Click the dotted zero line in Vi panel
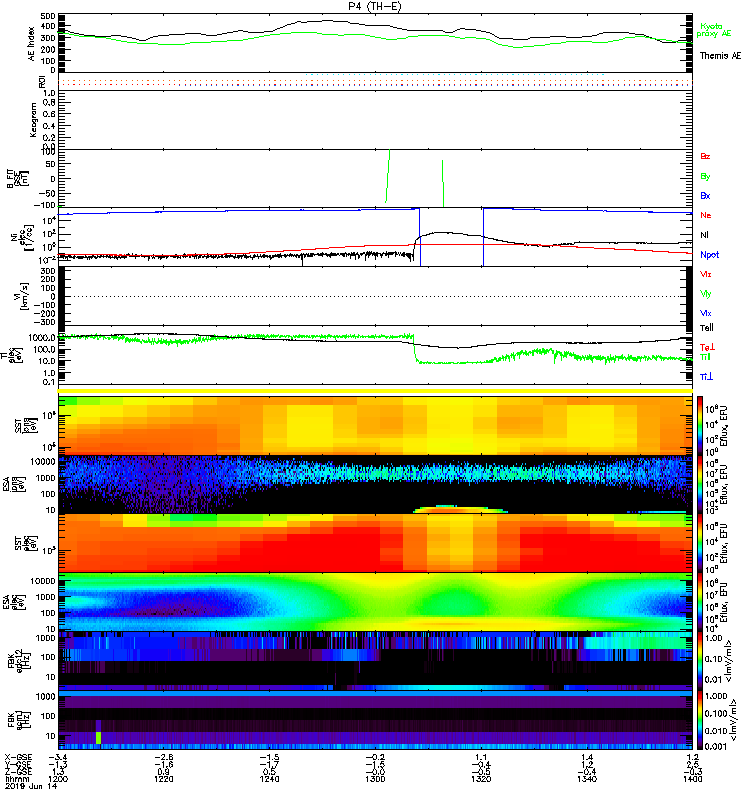Viewport: 750px width, 800px height. (375, 296)
